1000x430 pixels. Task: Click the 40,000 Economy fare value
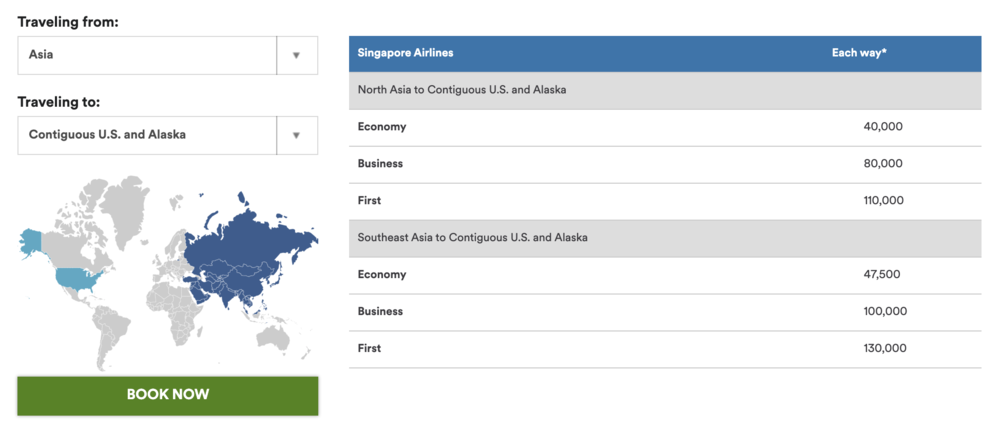pos(883,127)
